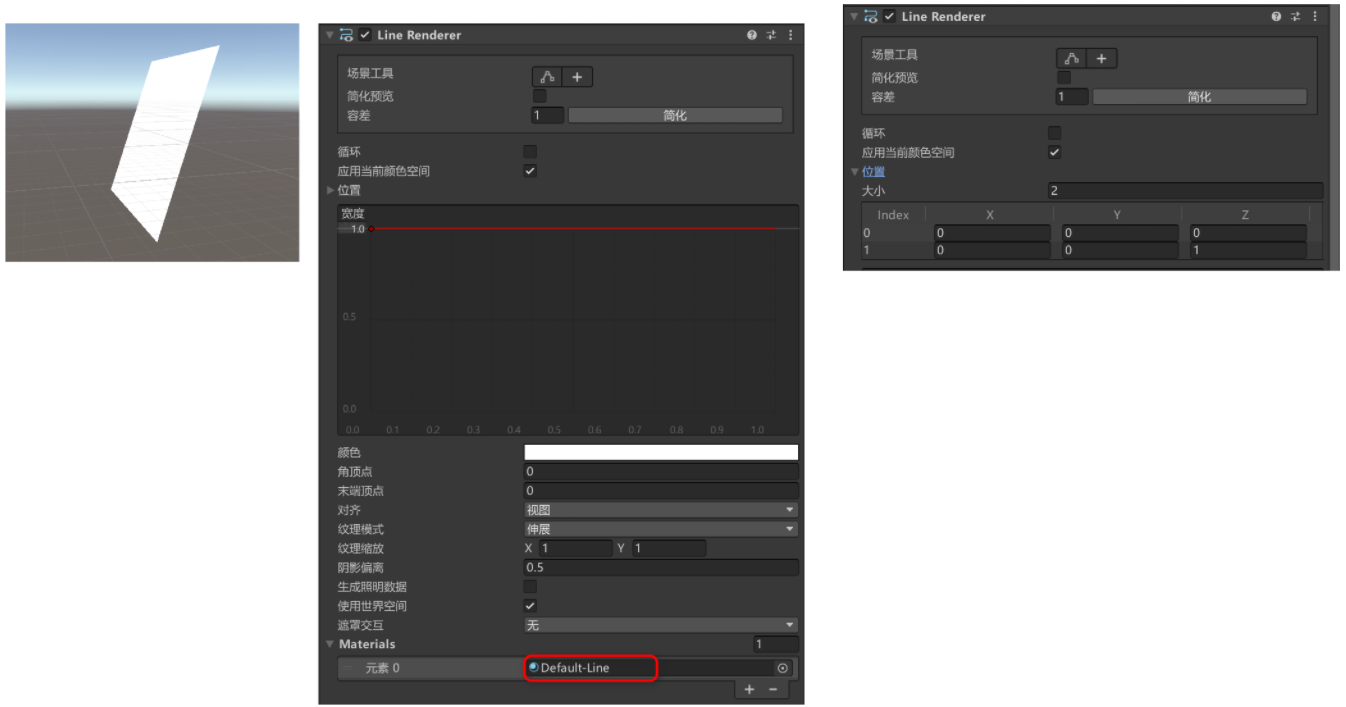Toggle 简化预览 checkbox in left panel

[x=540, y=96]
